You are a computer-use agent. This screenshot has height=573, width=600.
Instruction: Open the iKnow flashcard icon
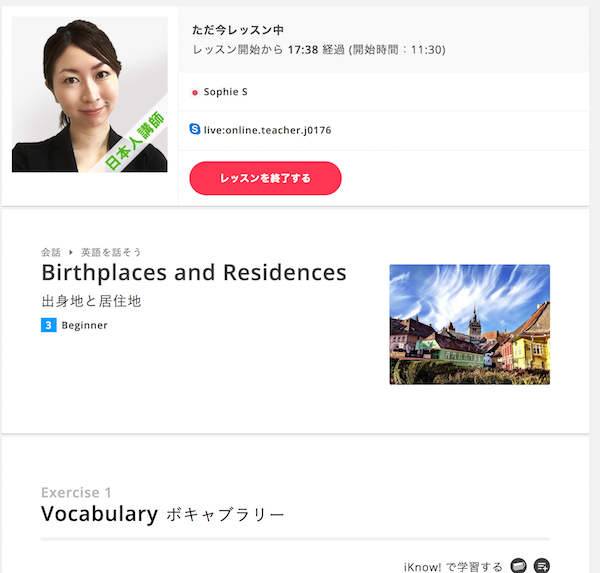tap(518, 566)
